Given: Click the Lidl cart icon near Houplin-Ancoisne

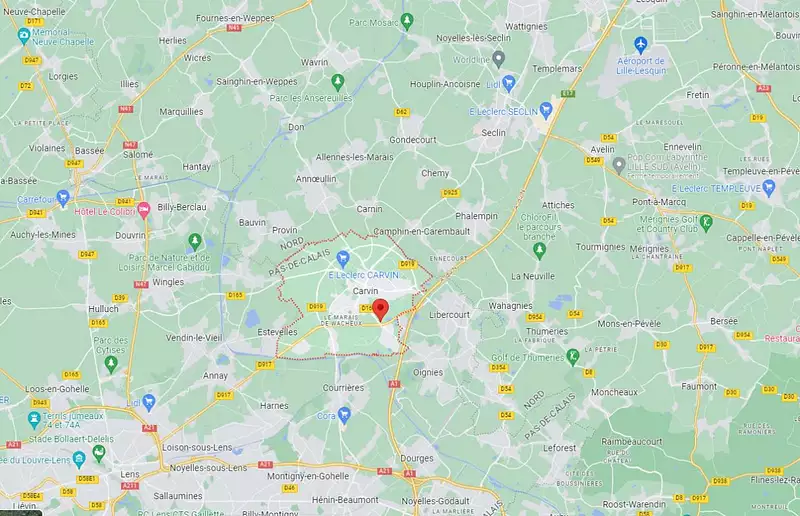Looking at the screenshot, I should point(509,83).
